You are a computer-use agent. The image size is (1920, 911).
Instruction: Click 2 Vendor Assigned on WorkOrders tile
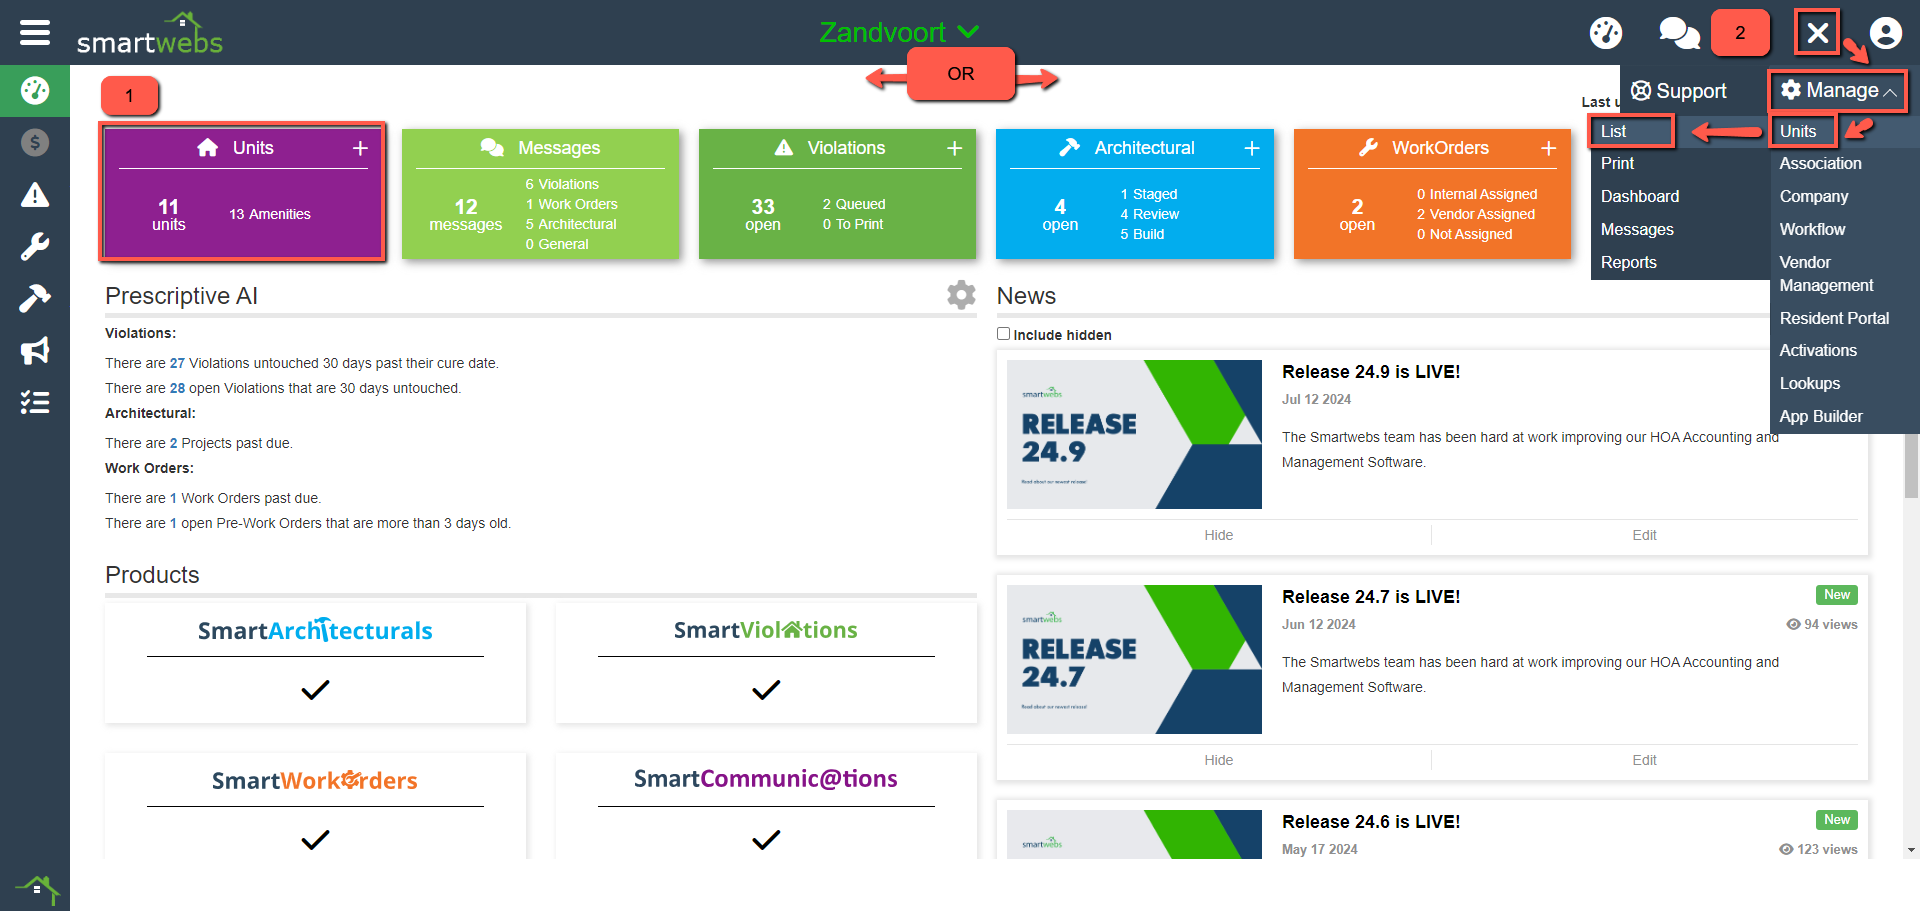[1475, 215]
